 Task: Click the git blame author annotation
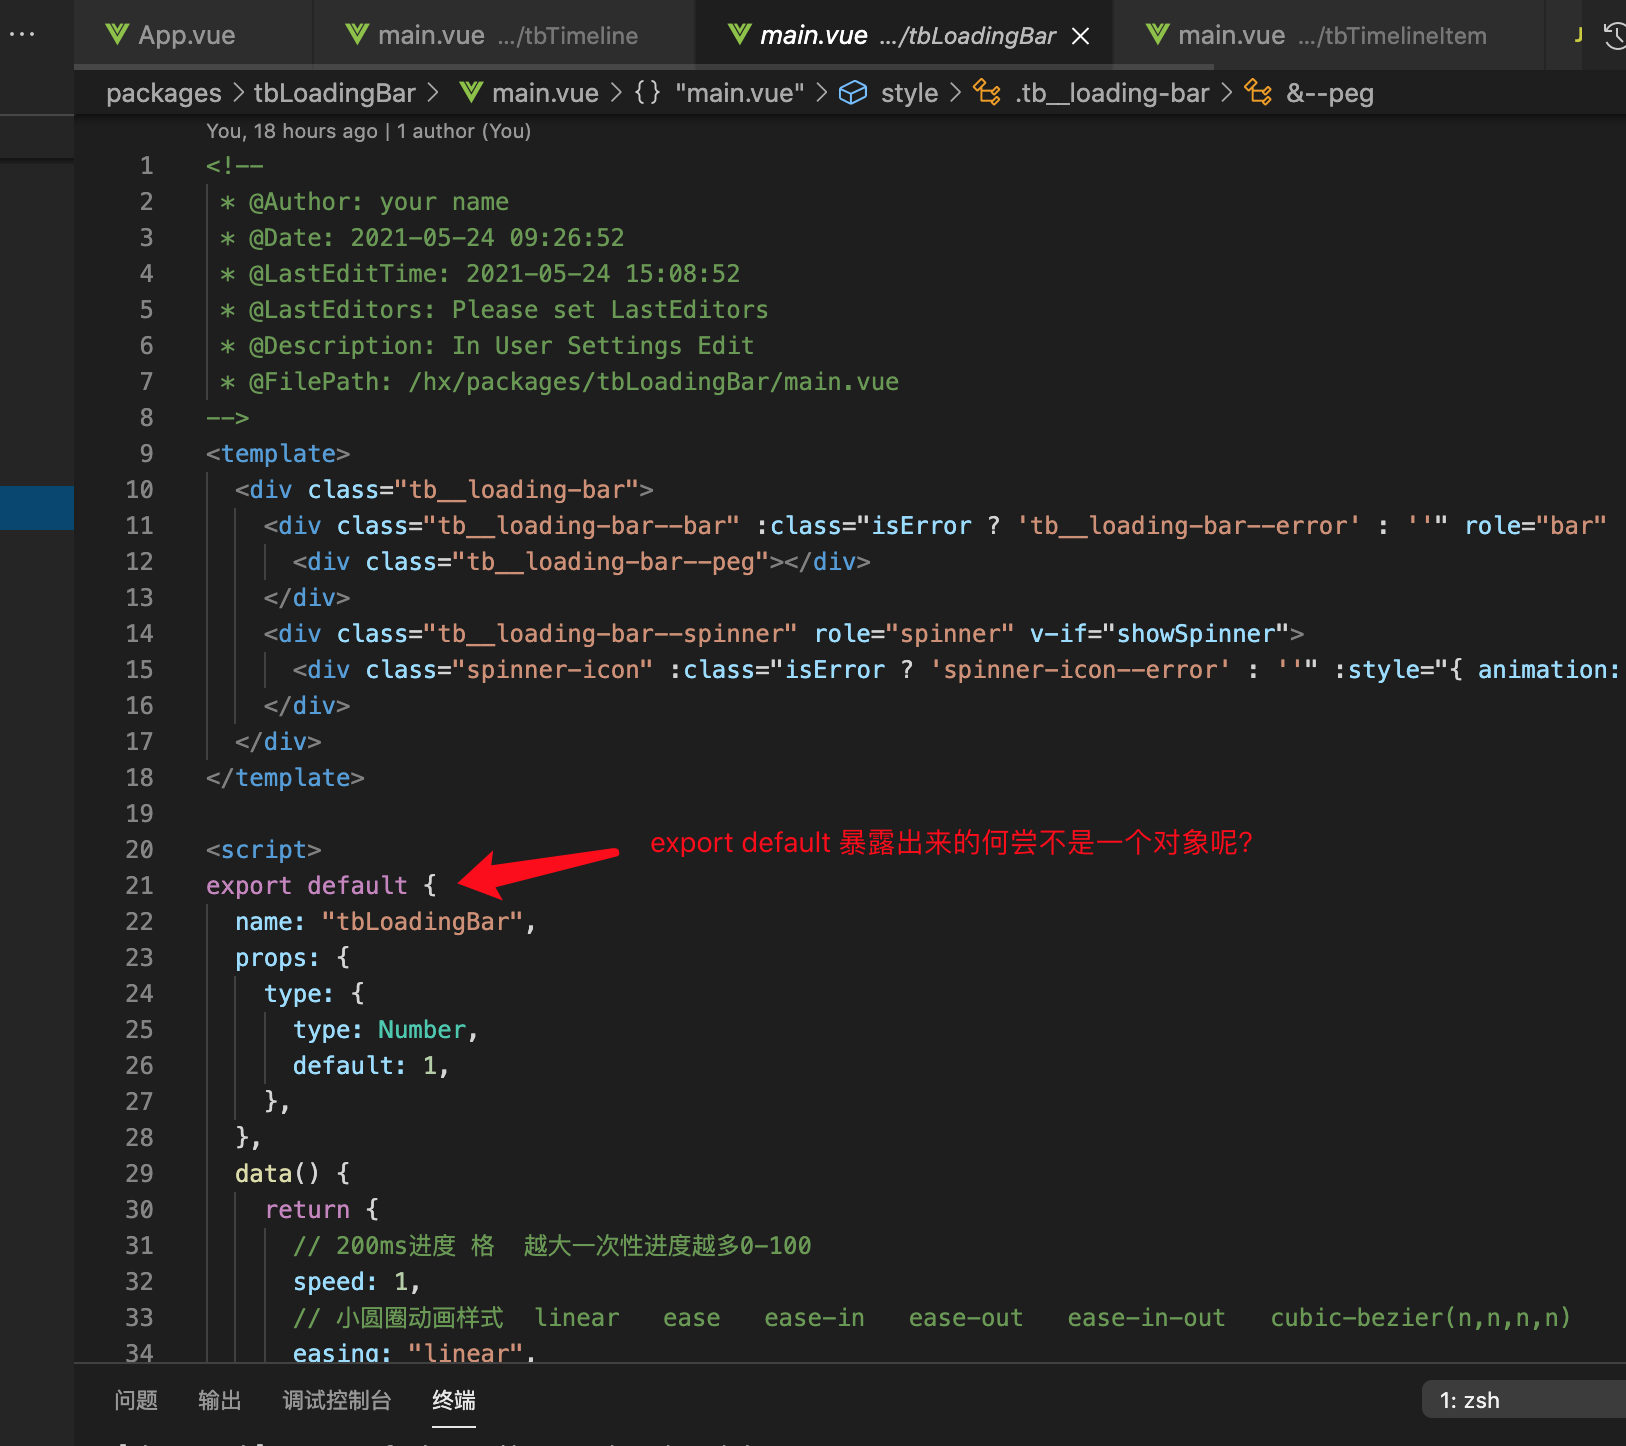pos(368,131)
